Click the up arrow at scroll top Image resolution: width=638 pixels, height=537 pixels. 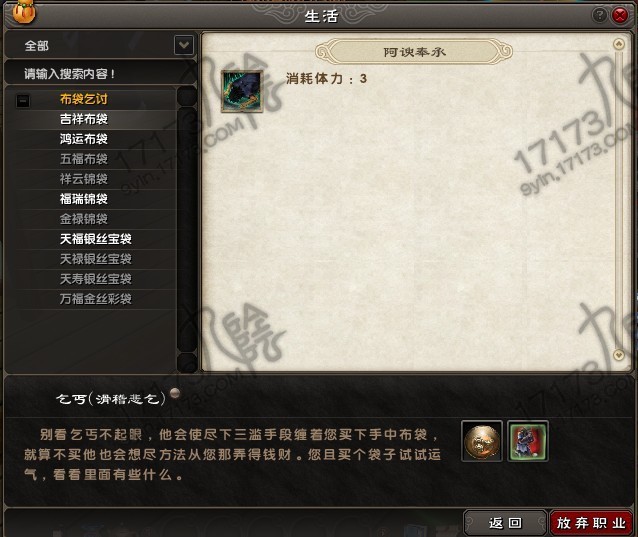(618, 44)
